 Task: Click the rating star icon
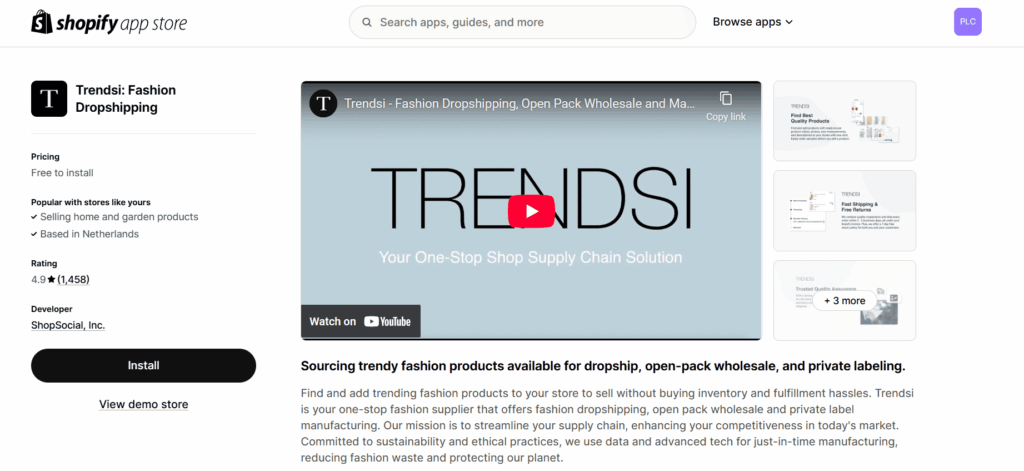tap(52, 280)
